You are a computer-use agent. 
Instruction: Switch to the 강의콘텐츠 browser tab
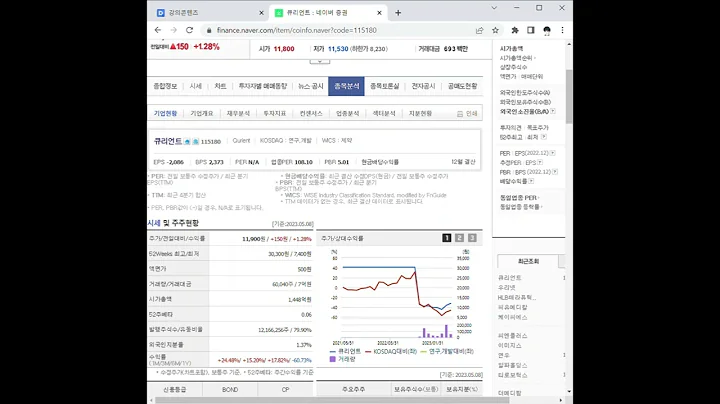(x=209, y=13)
